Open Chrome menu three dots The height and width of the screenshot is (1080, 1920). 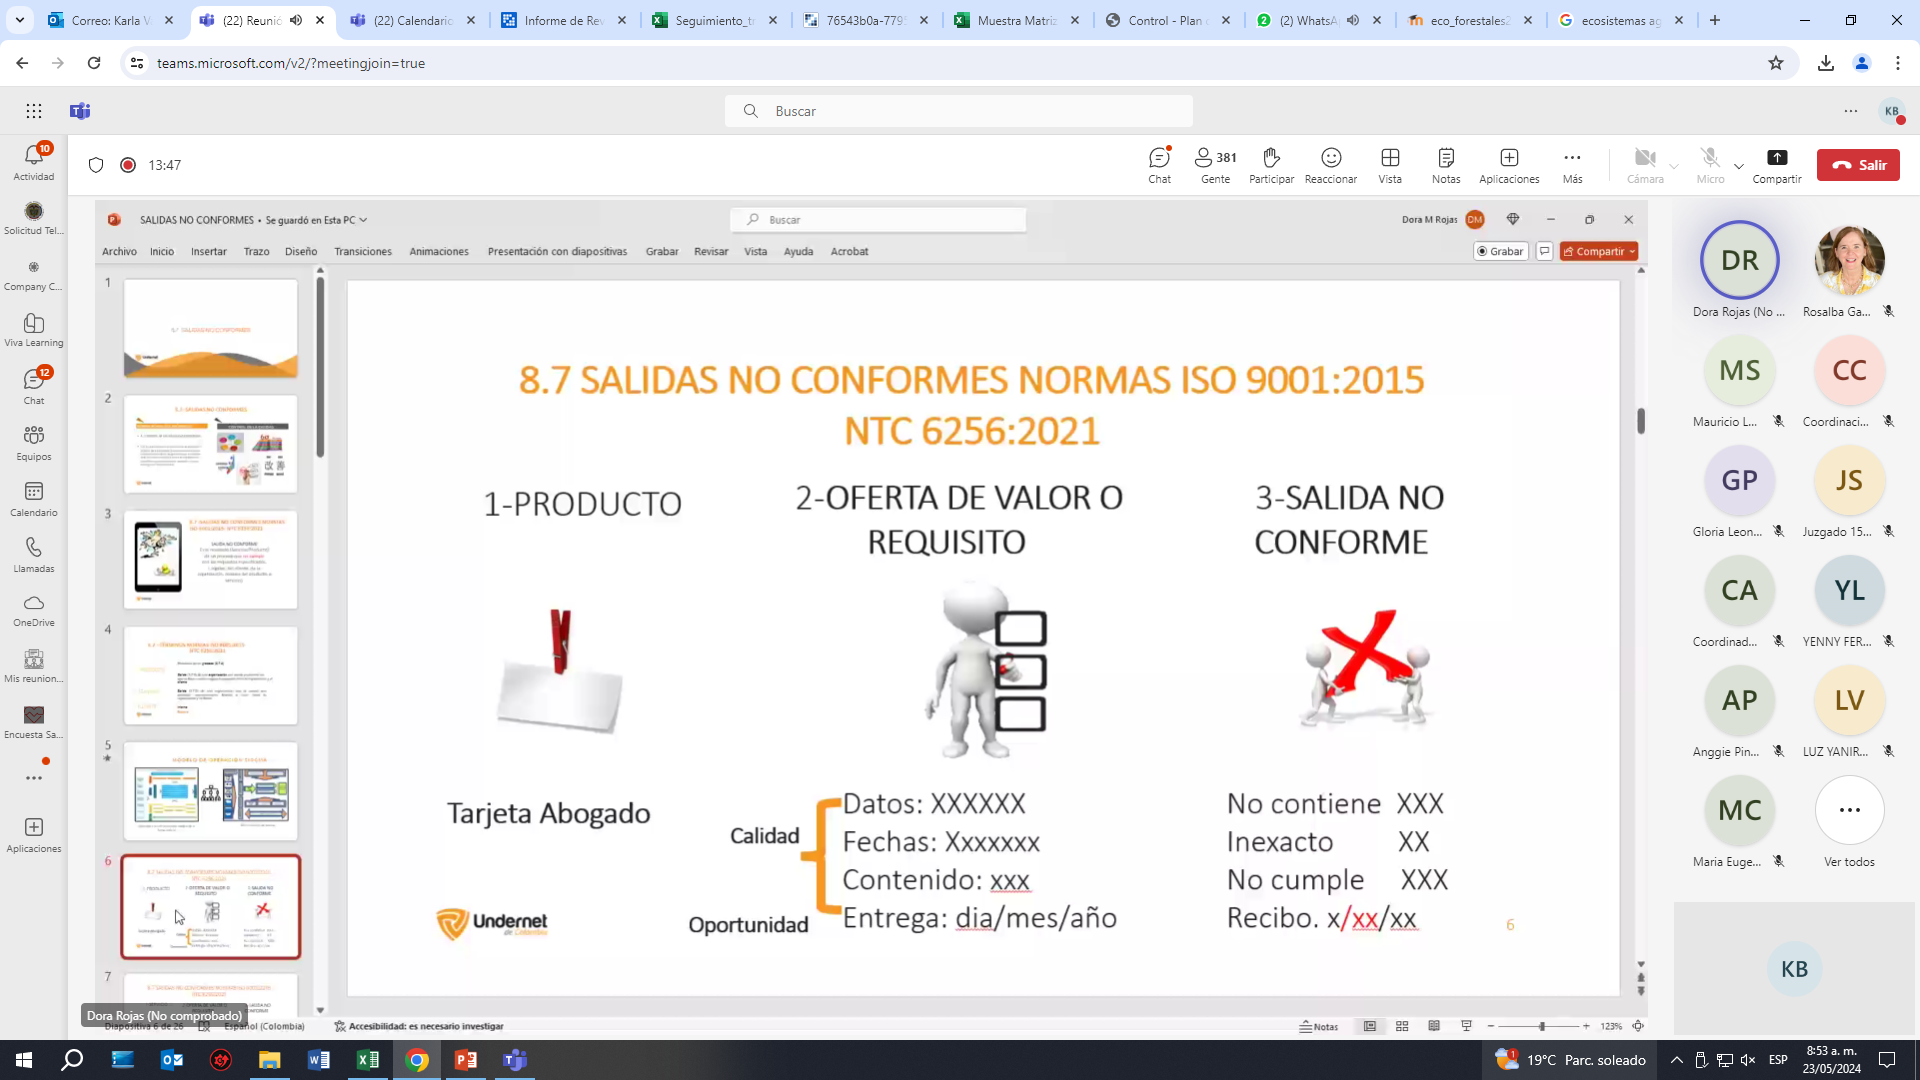tap(1898, 63)
